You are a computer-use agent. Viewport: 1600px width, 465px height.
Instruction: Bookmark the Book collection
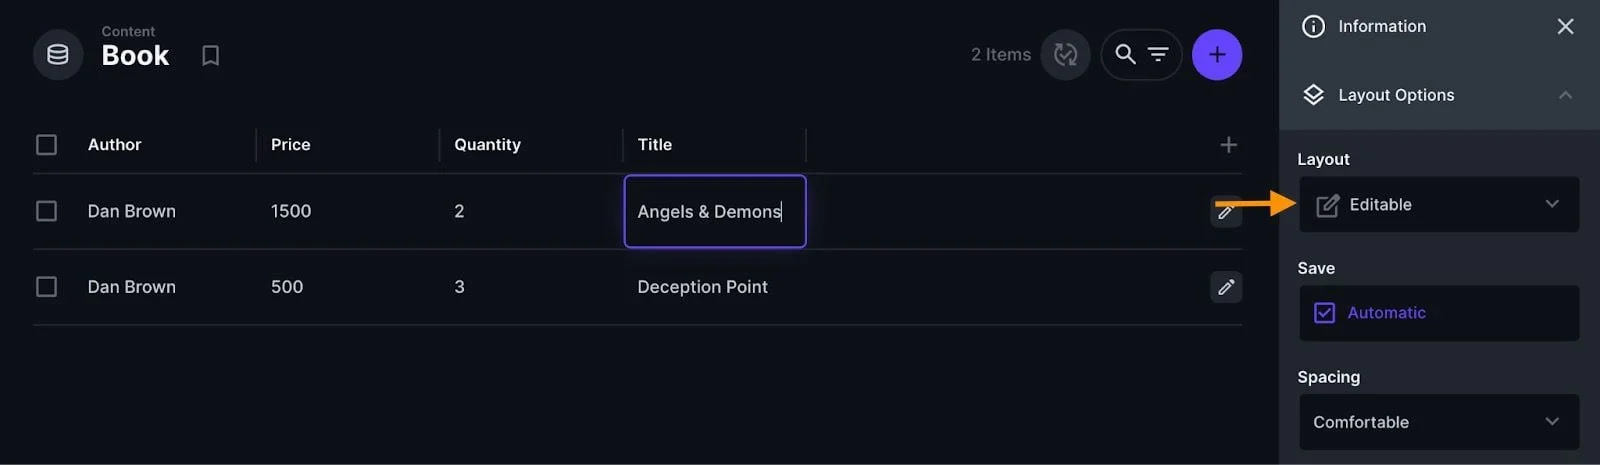tap(210, 56)
